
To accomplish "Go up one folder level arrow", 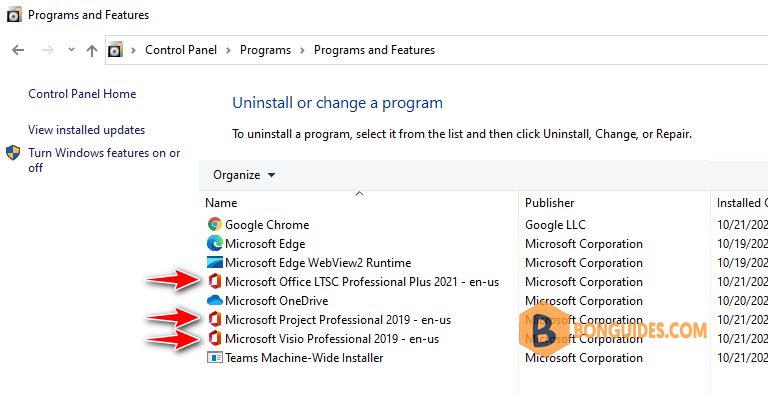I will [x=92, y=50].
